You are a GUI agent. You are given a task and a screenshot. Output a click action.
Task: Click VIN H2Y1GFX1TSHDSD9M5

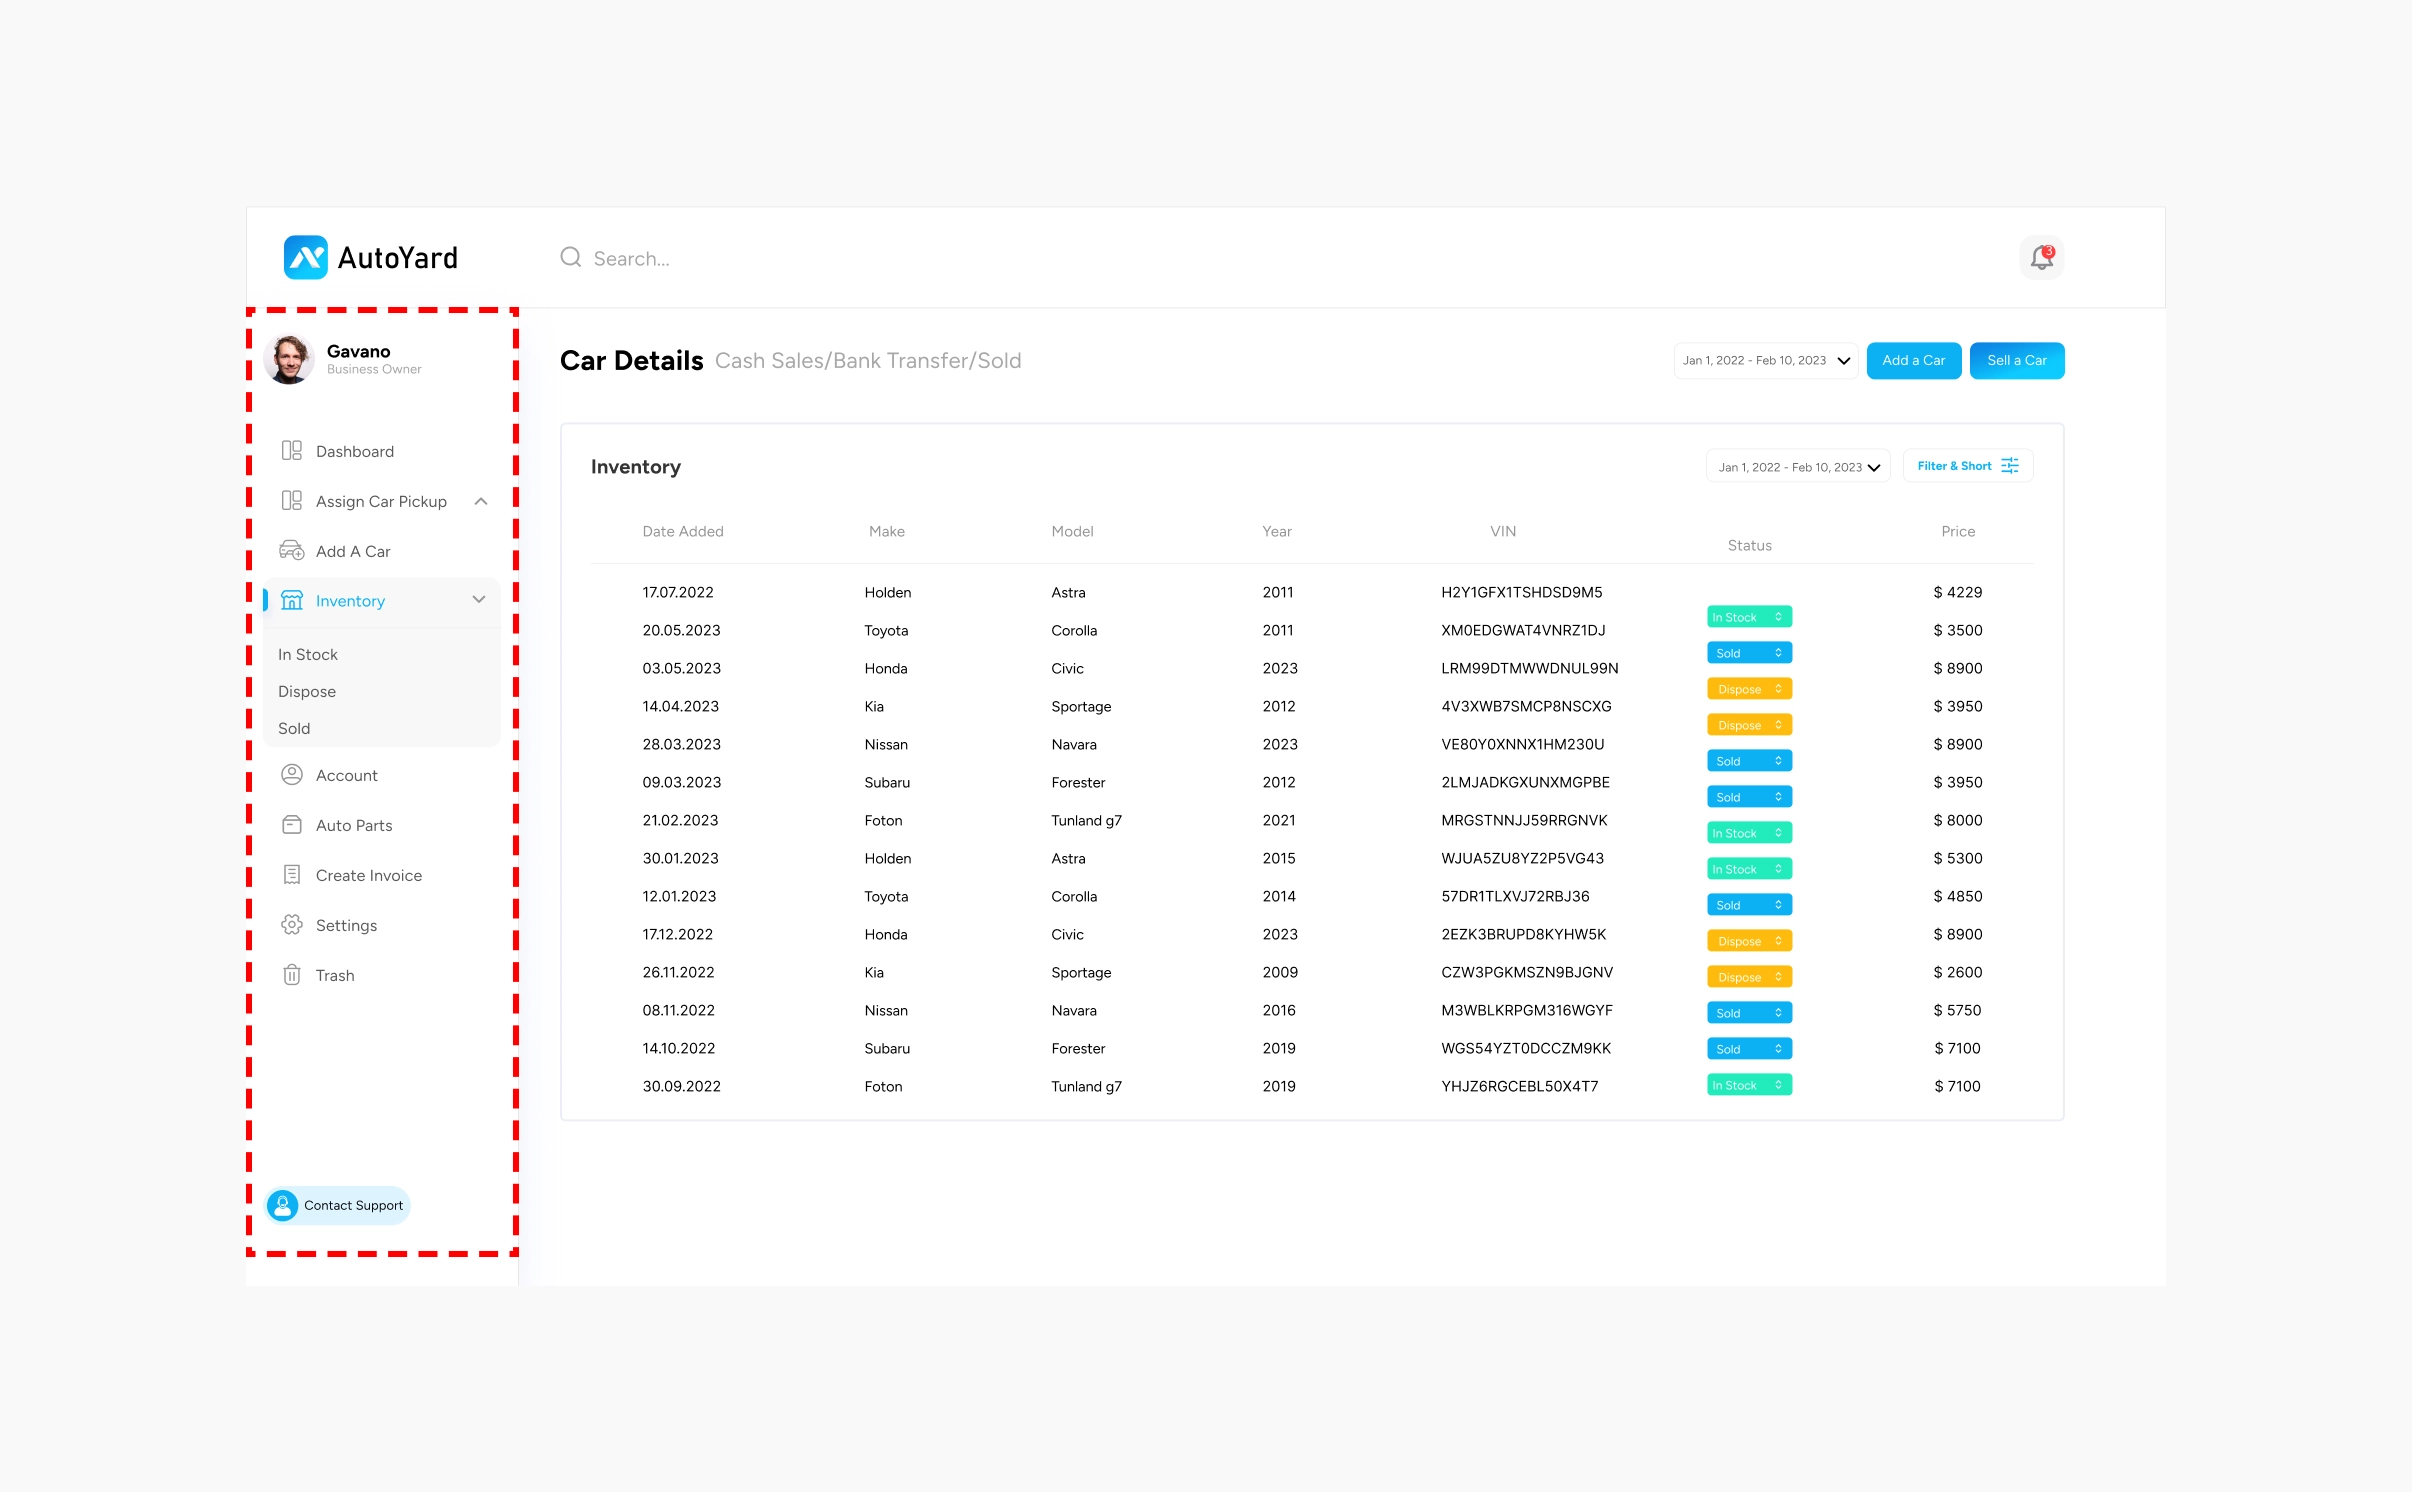click(1522, 592)
